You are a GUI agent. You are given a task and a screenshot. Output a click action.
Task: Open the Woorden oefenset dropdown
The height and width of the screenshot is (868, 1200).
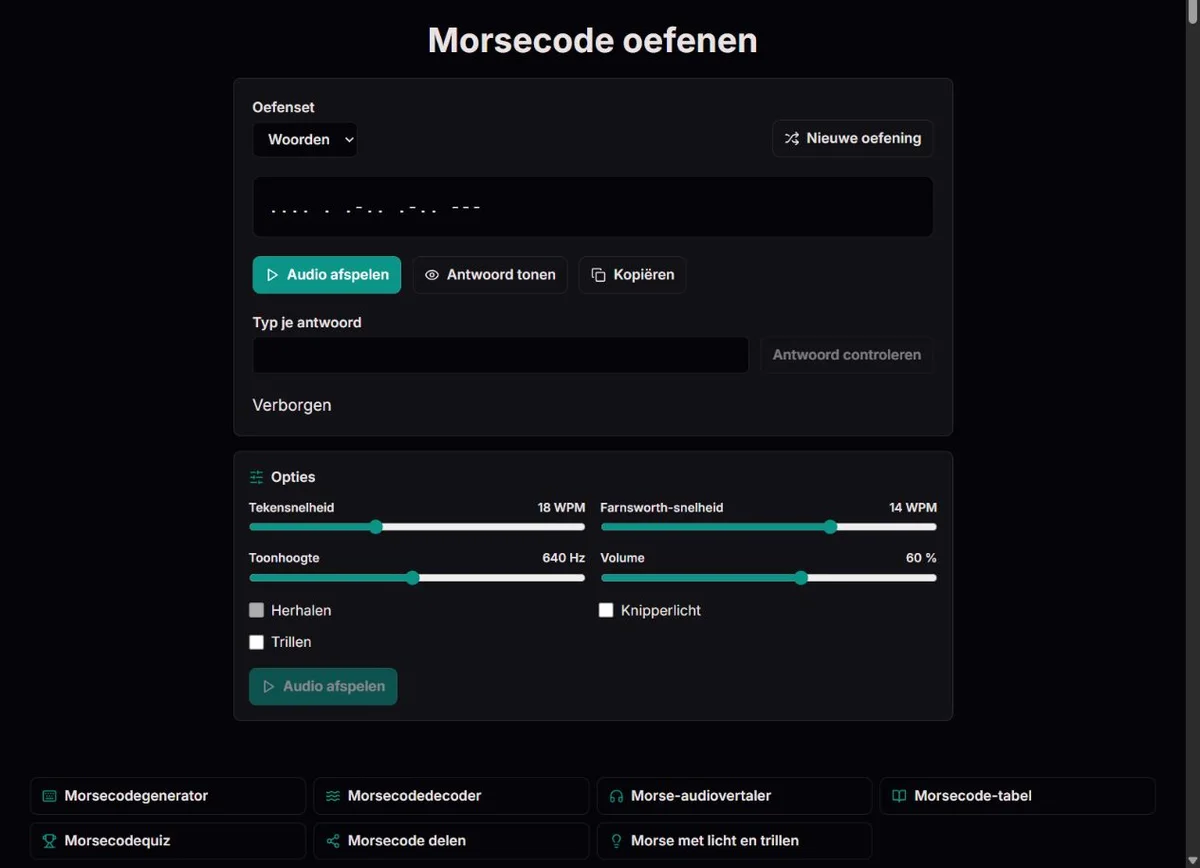point(305,140)
